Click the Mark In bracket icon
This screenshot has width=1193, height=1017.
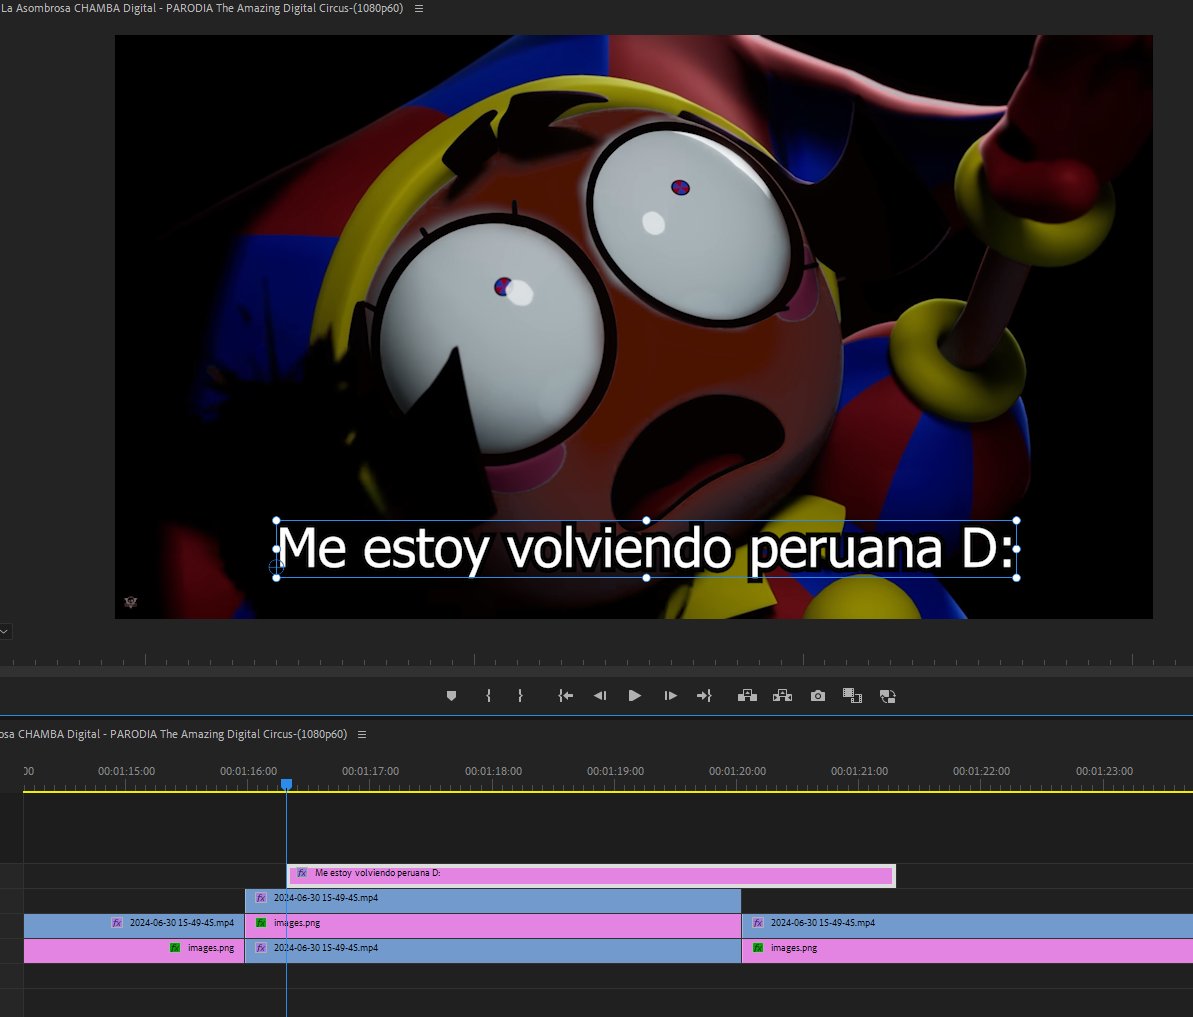(488, 695)
